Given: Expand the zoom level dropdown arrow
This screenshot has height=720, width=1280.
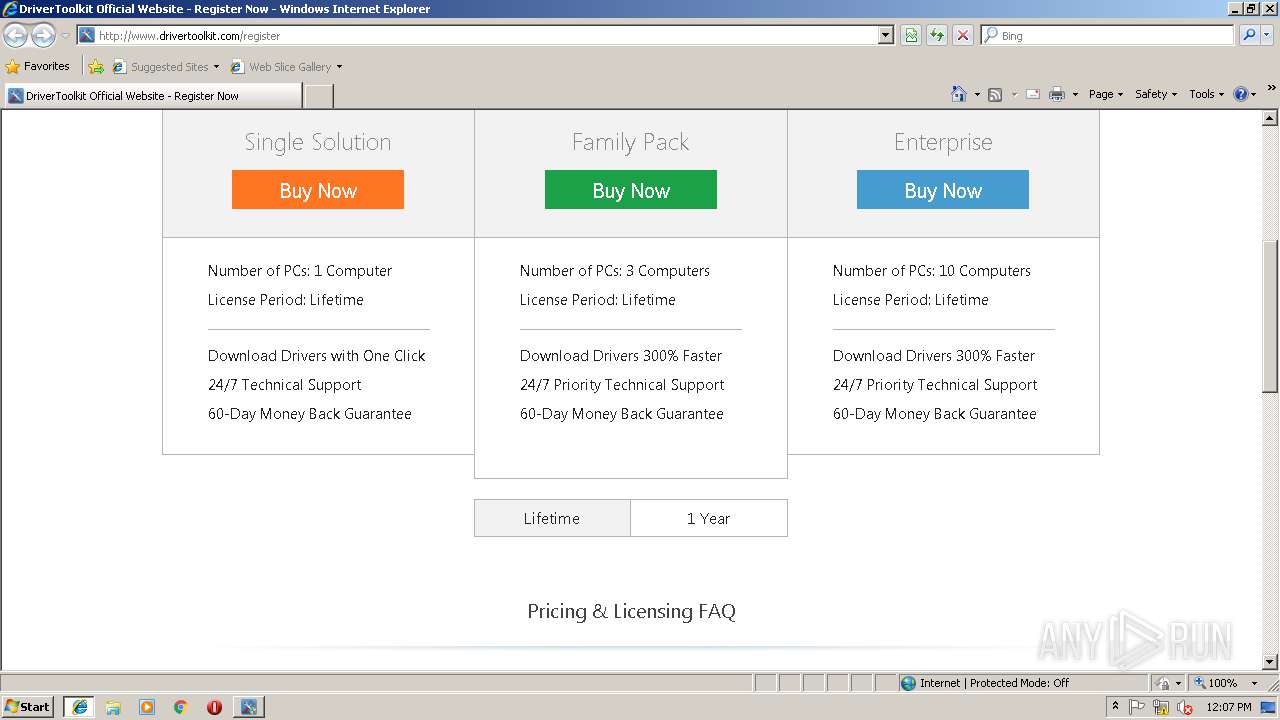Looking at the screenshot, I should pos(1254,683).
